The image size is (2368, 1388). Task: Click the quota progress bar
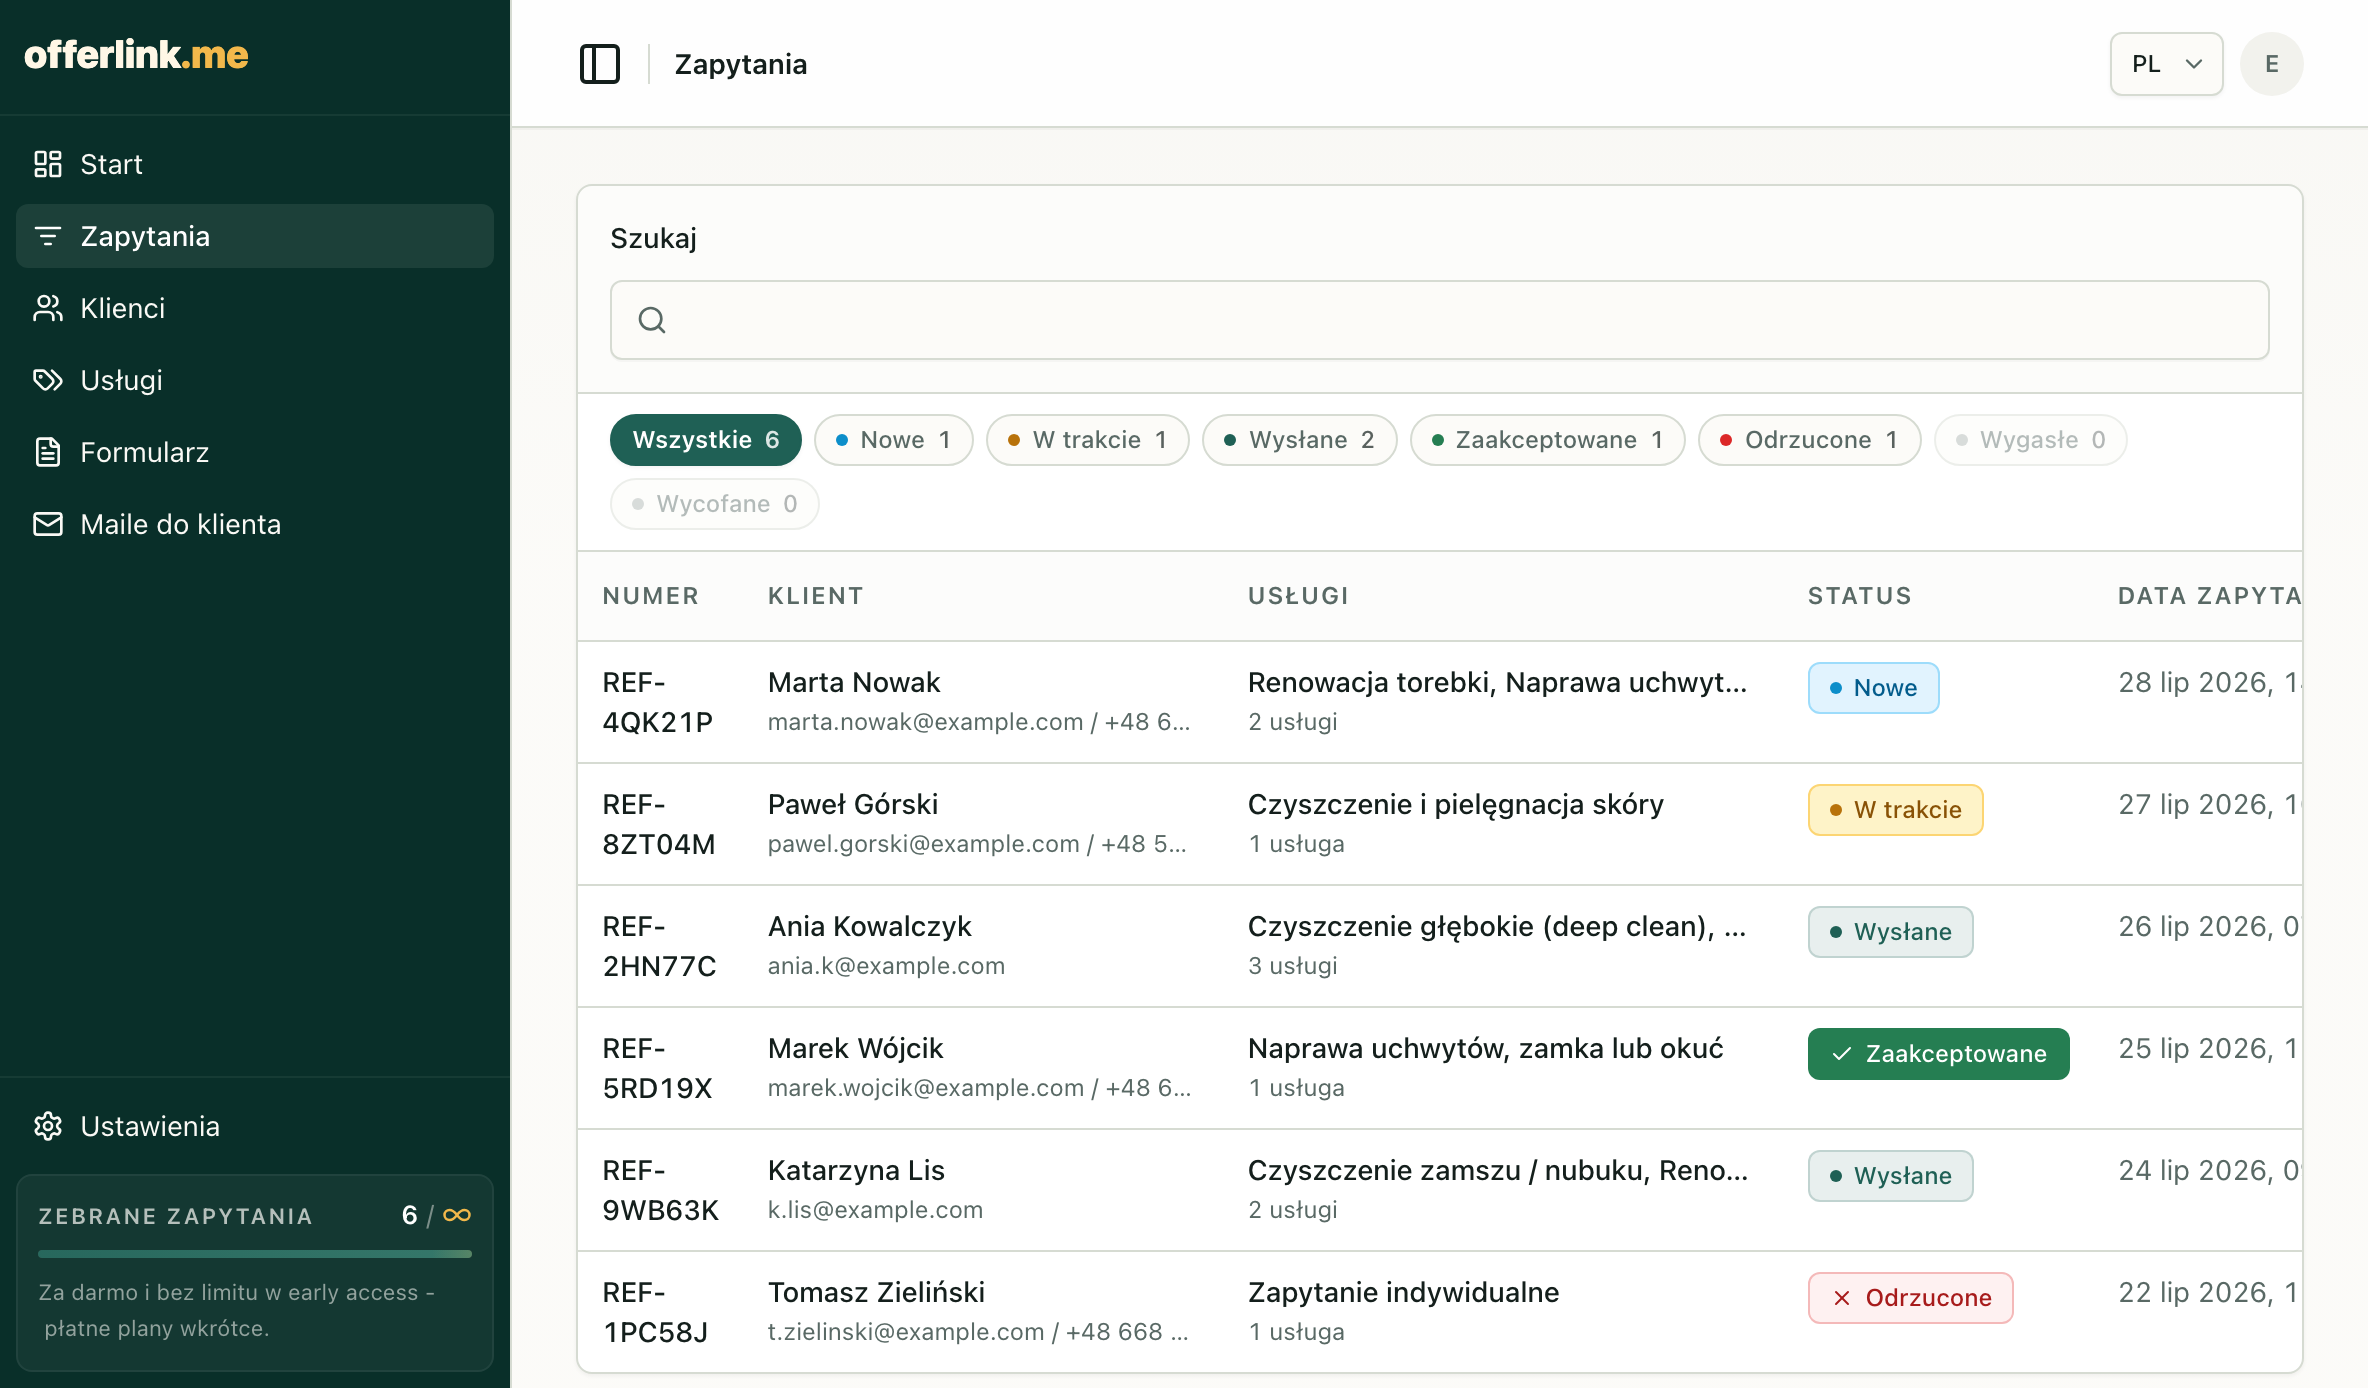(x=255, y=1253)
